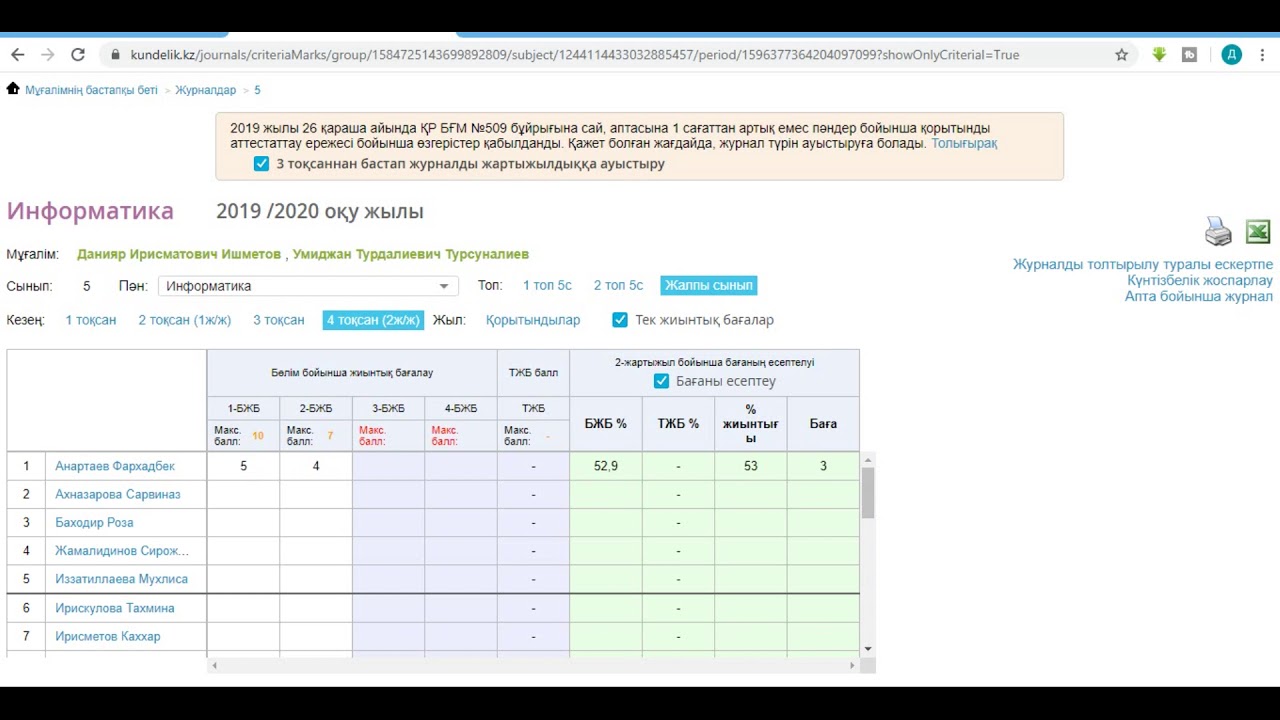Click the gray extension icon in toolbar
1280x720 pixels.
1189,55
